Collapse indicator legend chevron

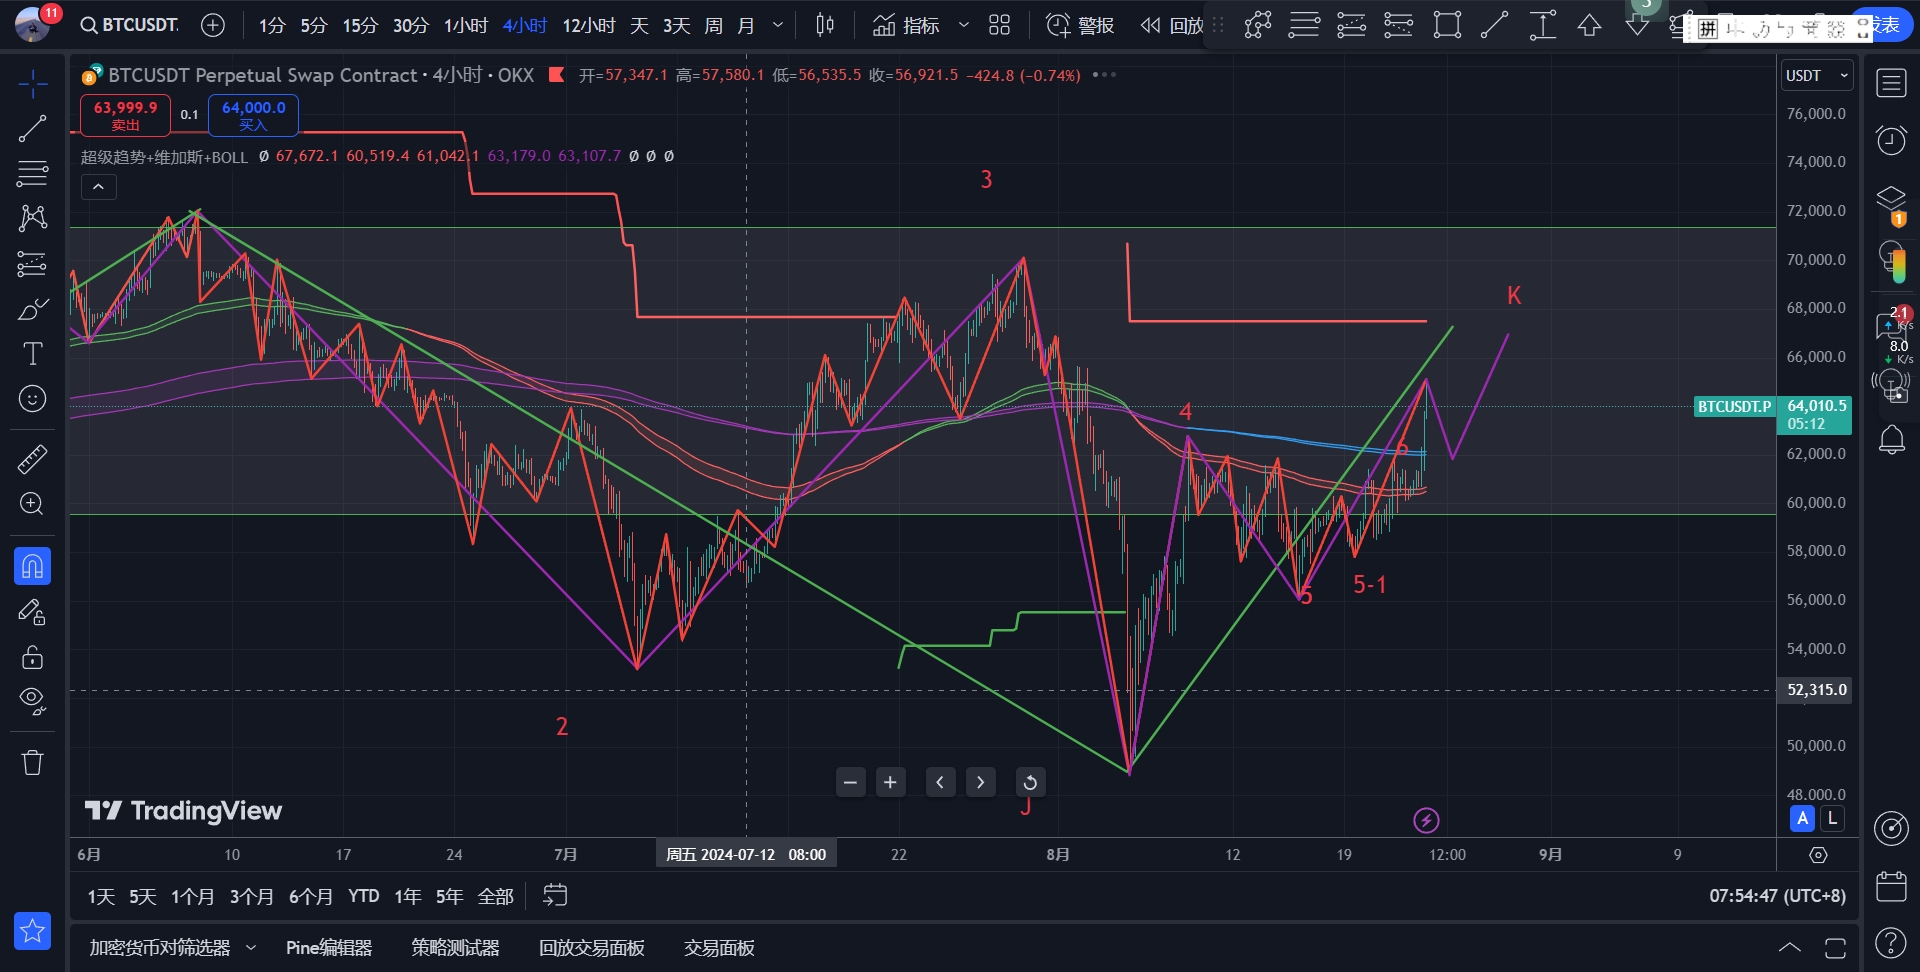coord(98,186)
